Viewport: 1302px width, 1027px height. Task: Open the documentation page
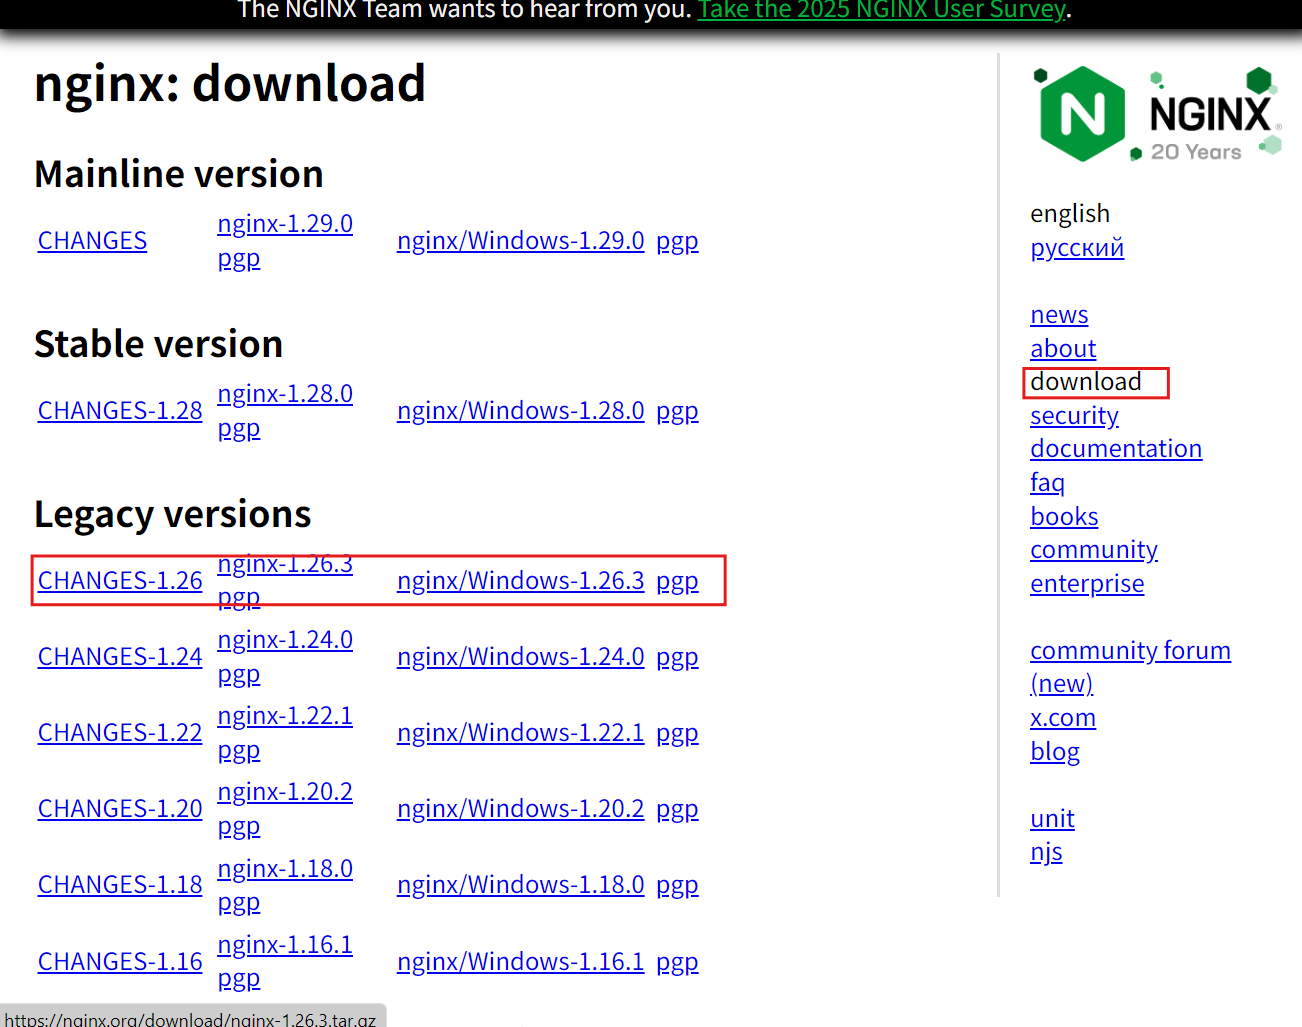tap(1116, 449)
